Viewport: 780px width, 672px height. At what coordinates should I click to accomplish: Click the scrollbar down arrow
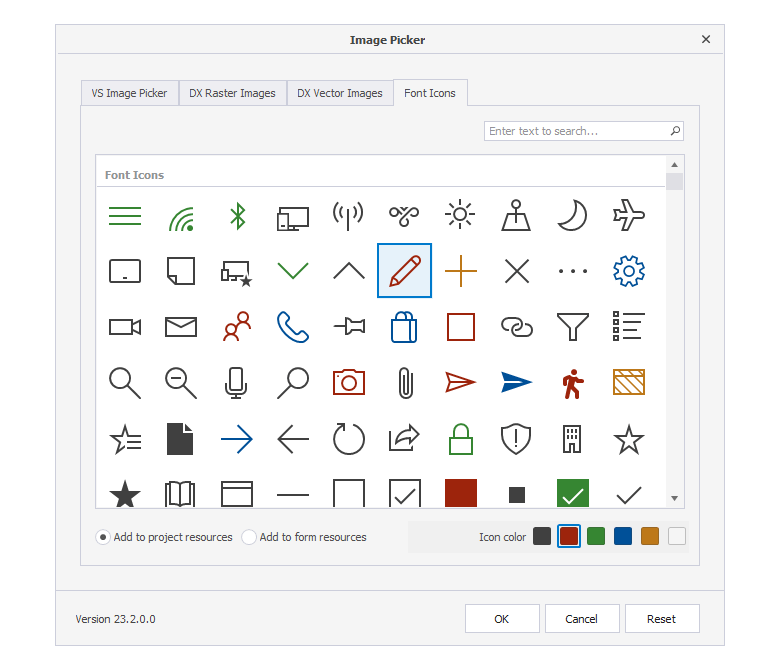click(x=675, y=498)
